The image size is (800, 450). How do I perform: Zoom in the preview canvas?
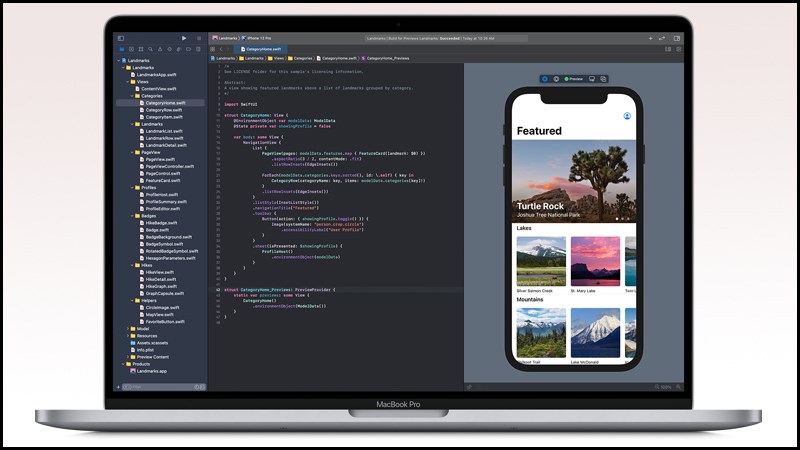coord(679,387)
